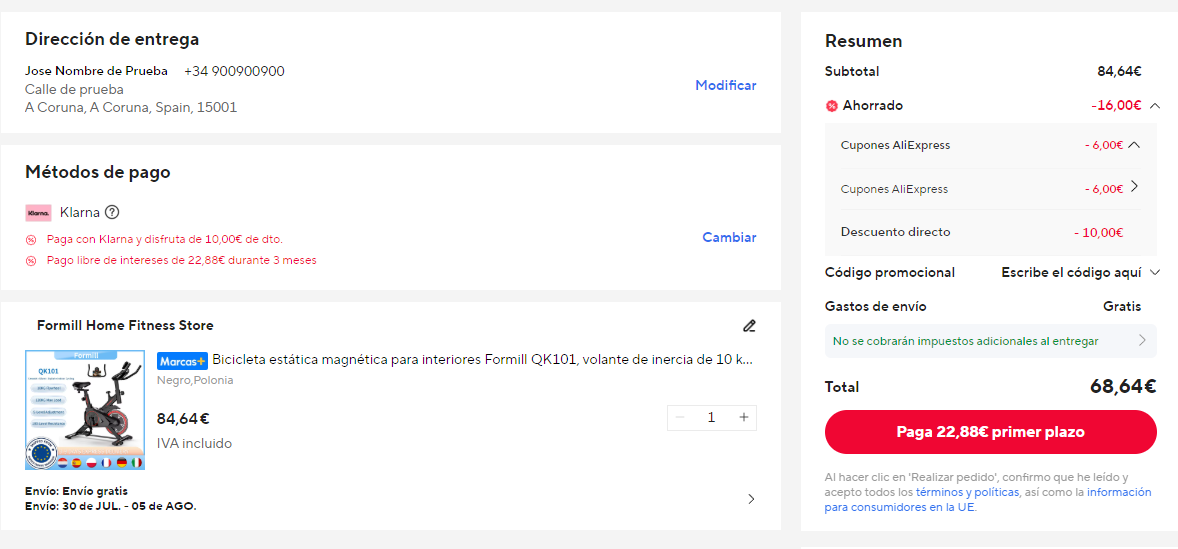
Task: Click the 'Negro,Polonia' variant text
Action: pos(195,380)
